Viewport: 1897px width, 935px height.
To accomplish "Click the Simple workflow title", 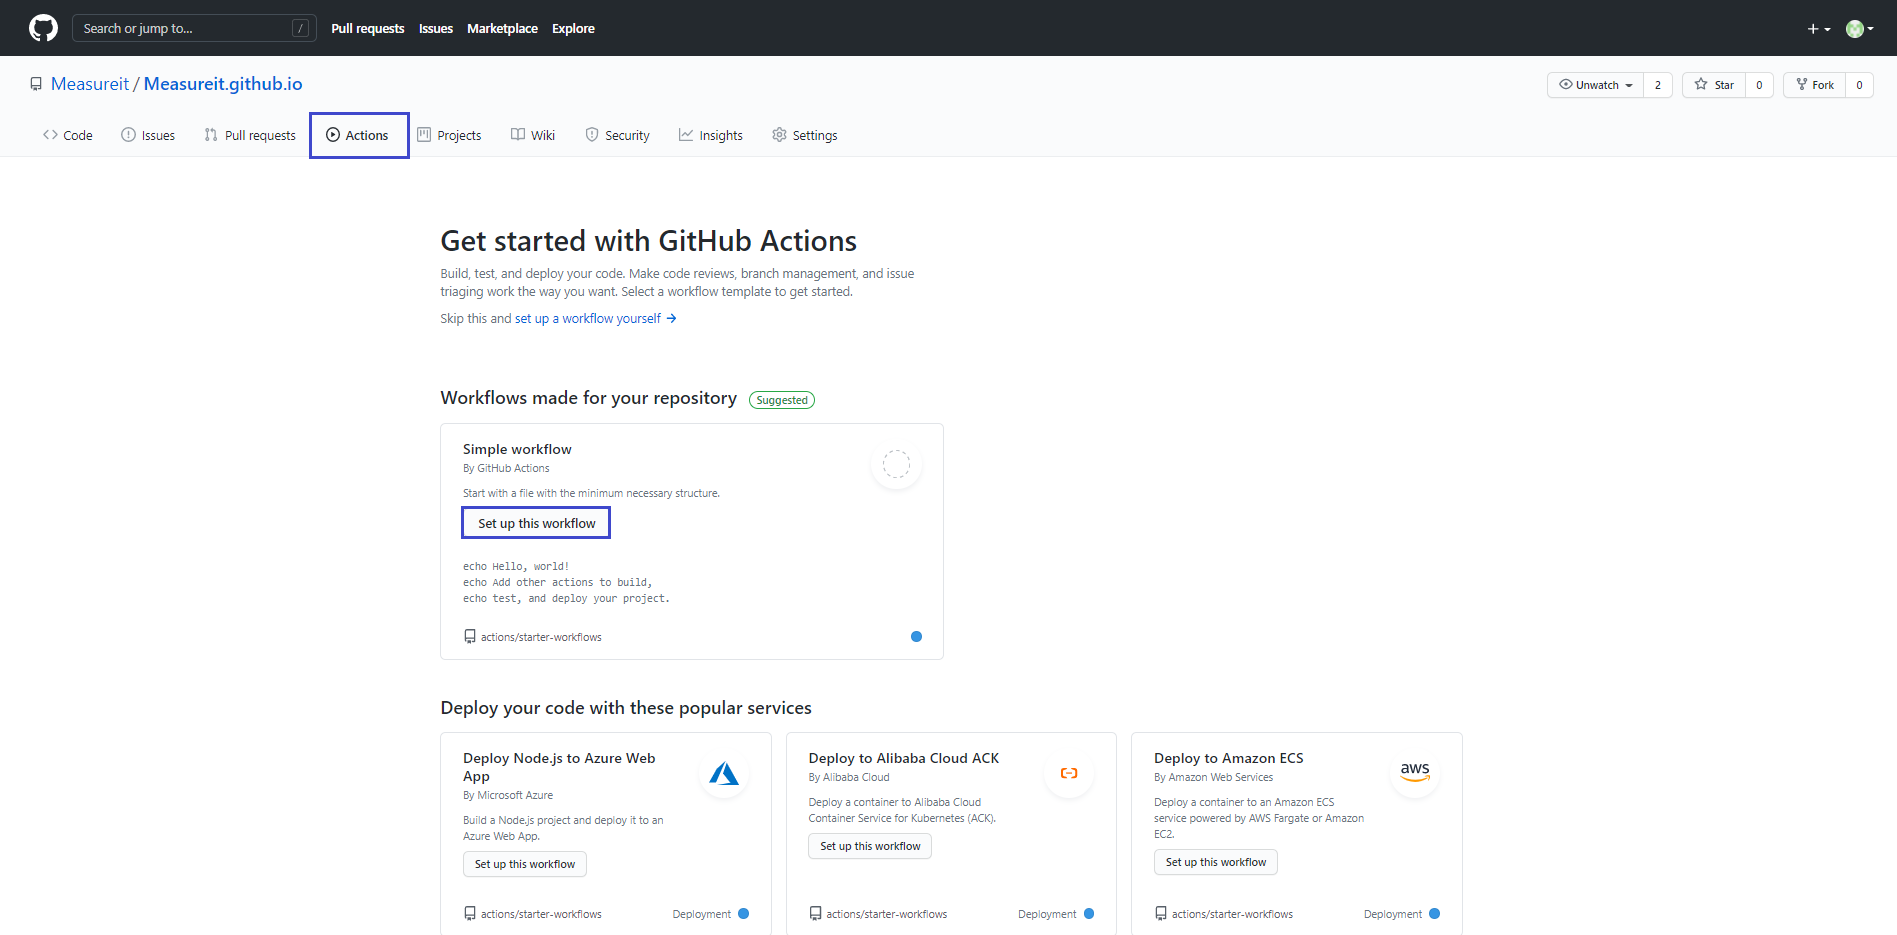I will (517, 450).
